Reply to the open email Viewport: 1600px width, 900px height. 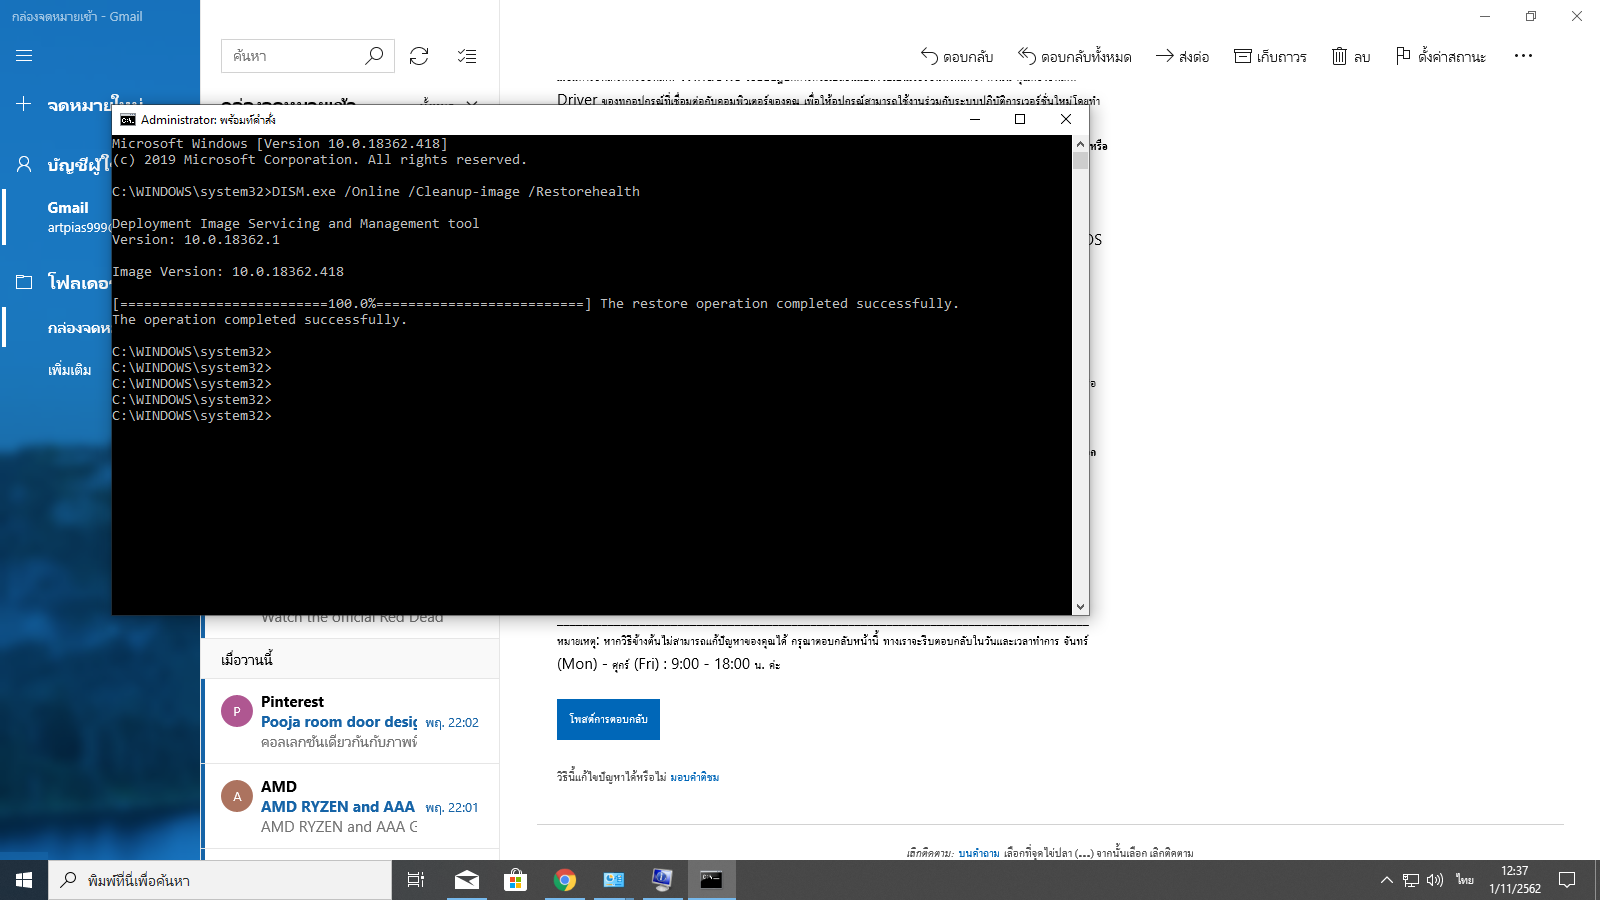[957, 56]
